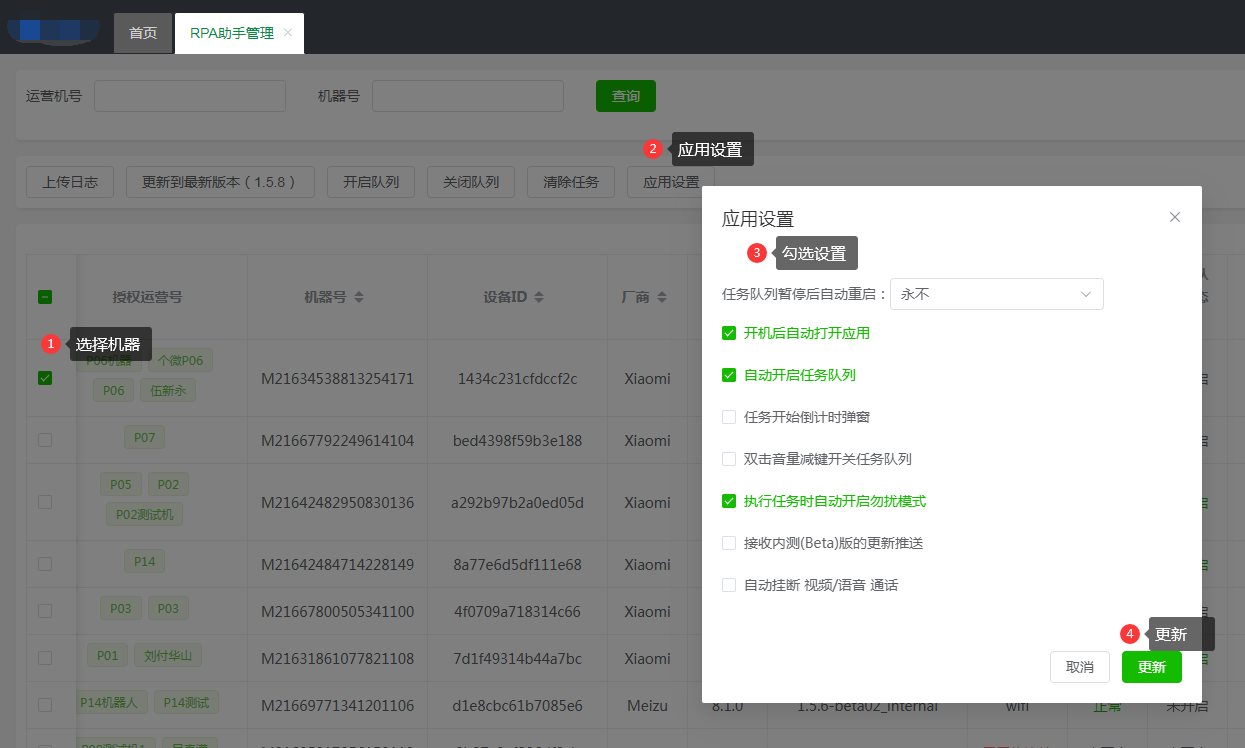Check 接收内测(Beta)版的更新推送 option

click(x=729, y=543)
